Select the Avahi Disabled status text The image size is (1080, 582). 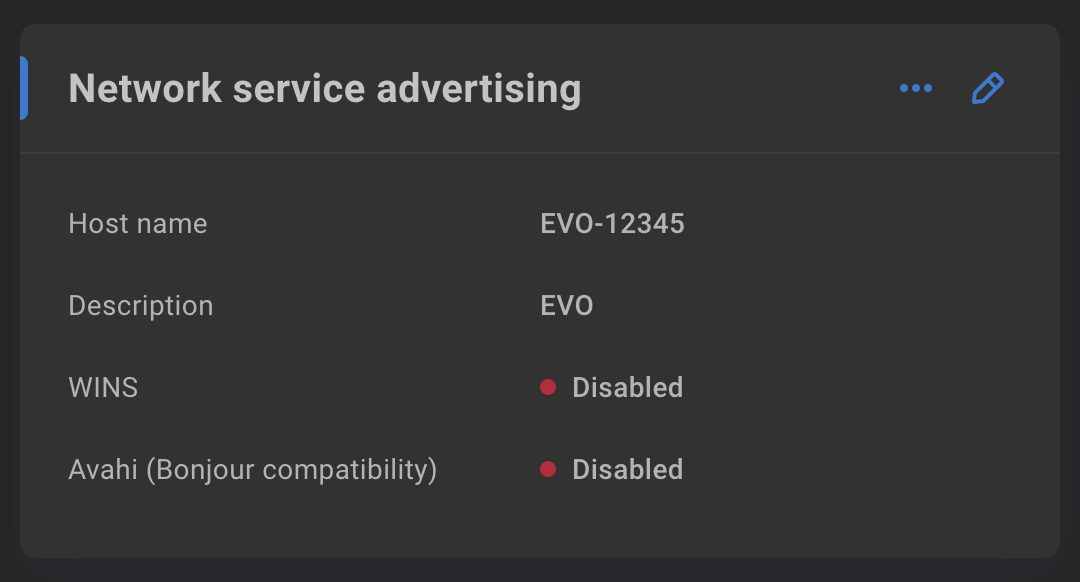point(627,469)
